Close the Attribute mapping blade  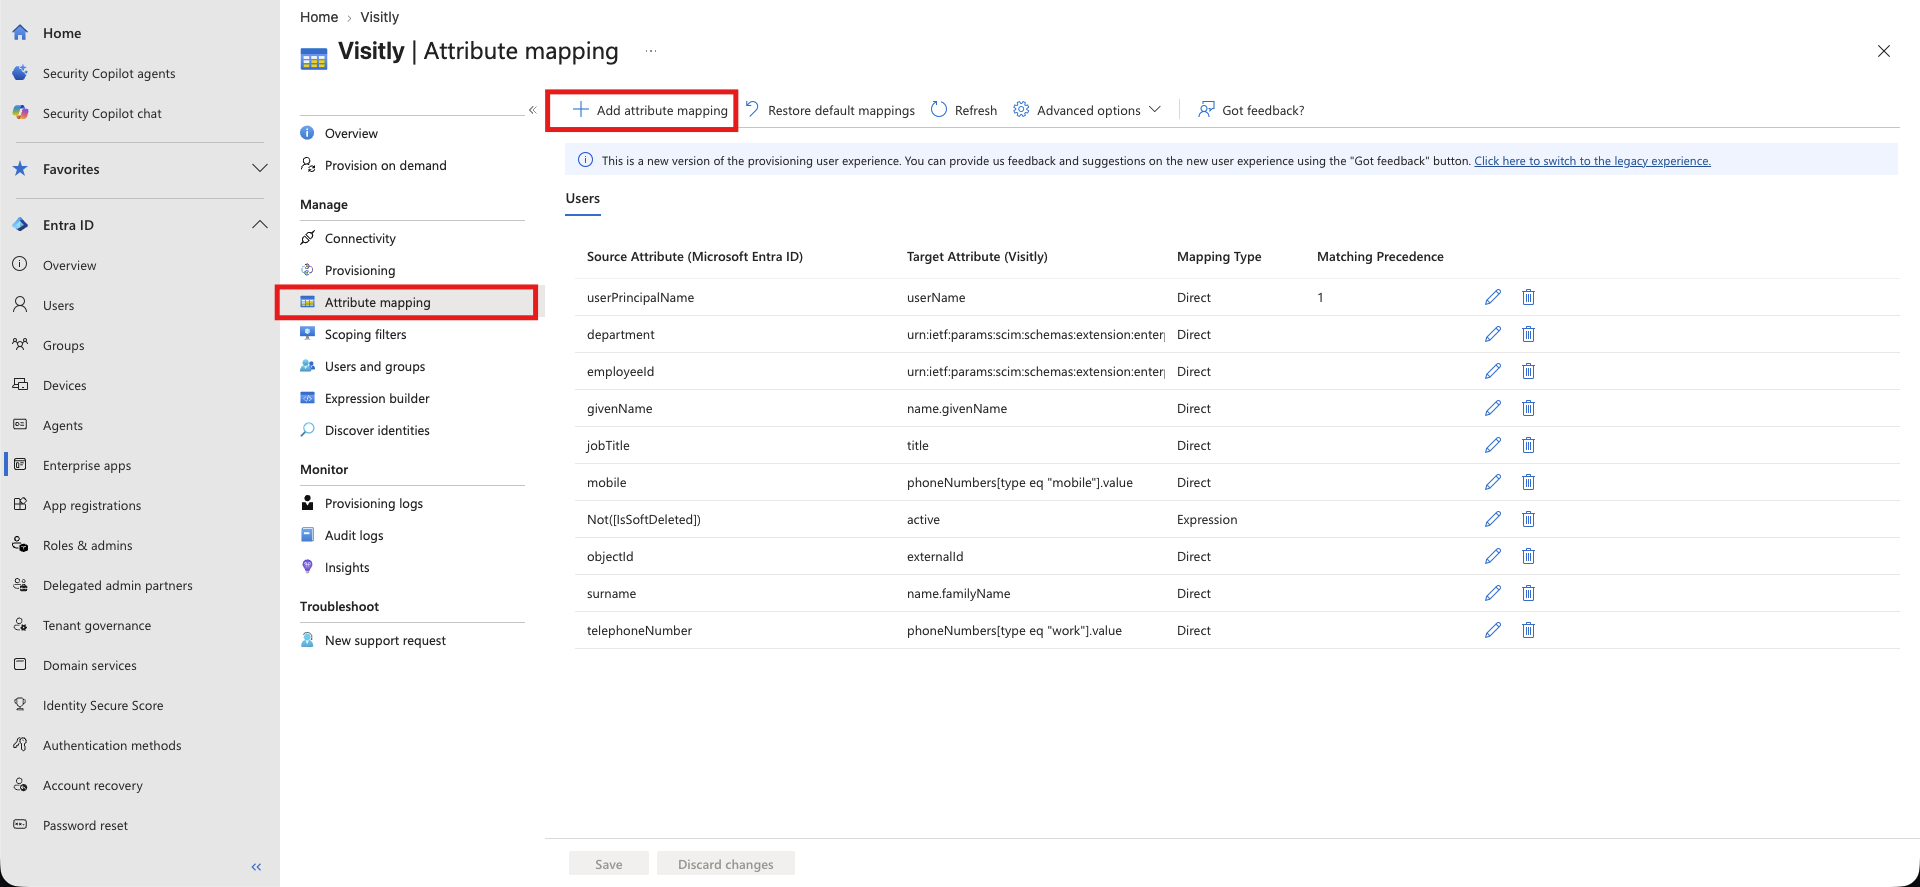click(1884, 51)
